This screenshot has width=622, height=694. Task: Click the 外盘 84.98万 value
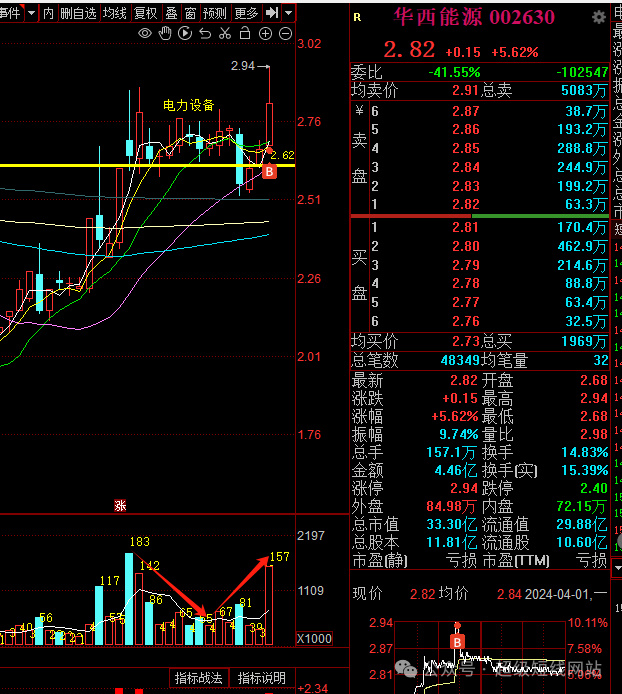pyautogui.click(x=451, y=506)
